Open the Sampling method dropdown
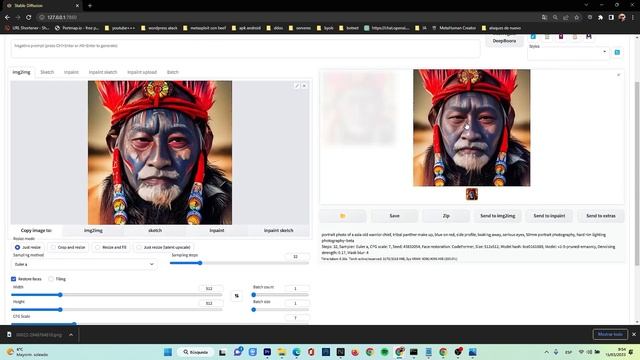Image resolution: width=640 pixels, height=360 pixels. coord(84,264)
